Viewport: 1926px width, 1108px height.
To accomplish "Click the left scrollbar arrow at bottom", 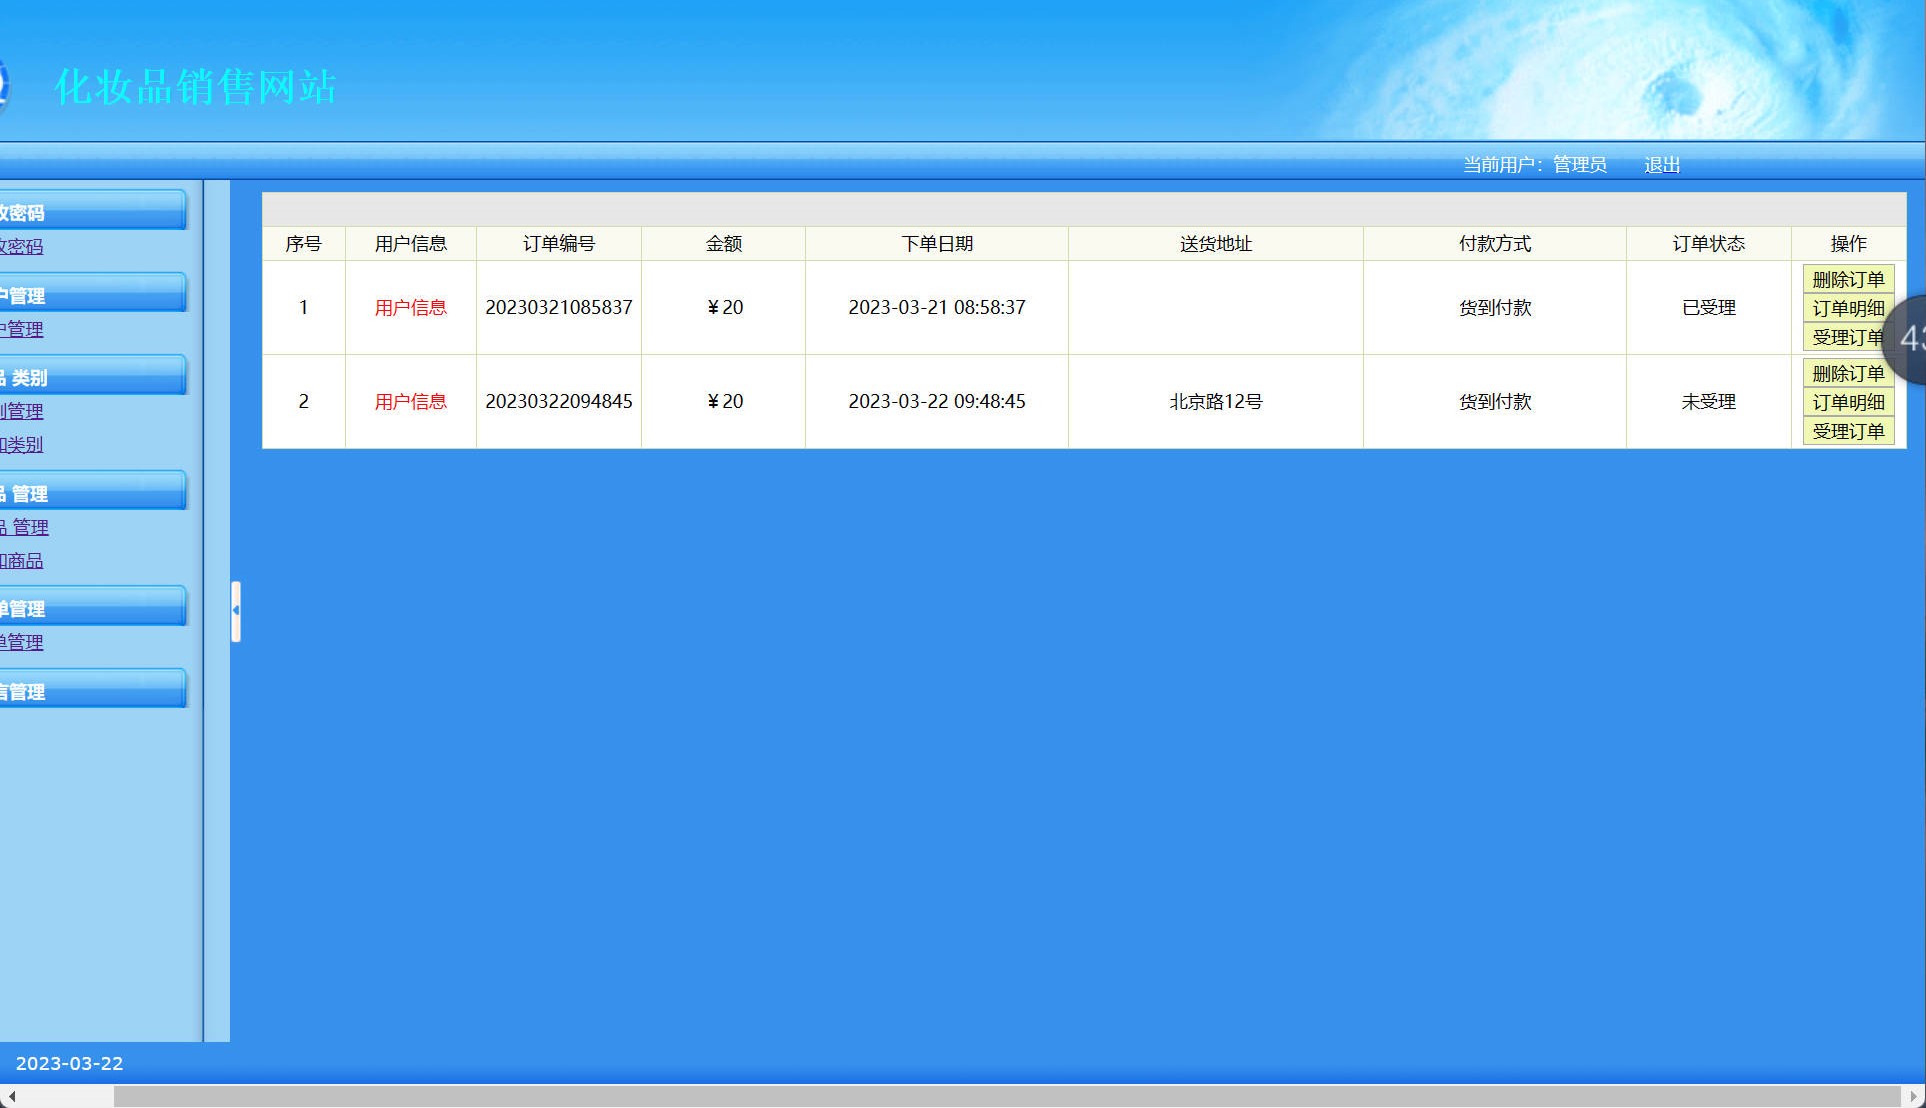I will point(11,1096).
